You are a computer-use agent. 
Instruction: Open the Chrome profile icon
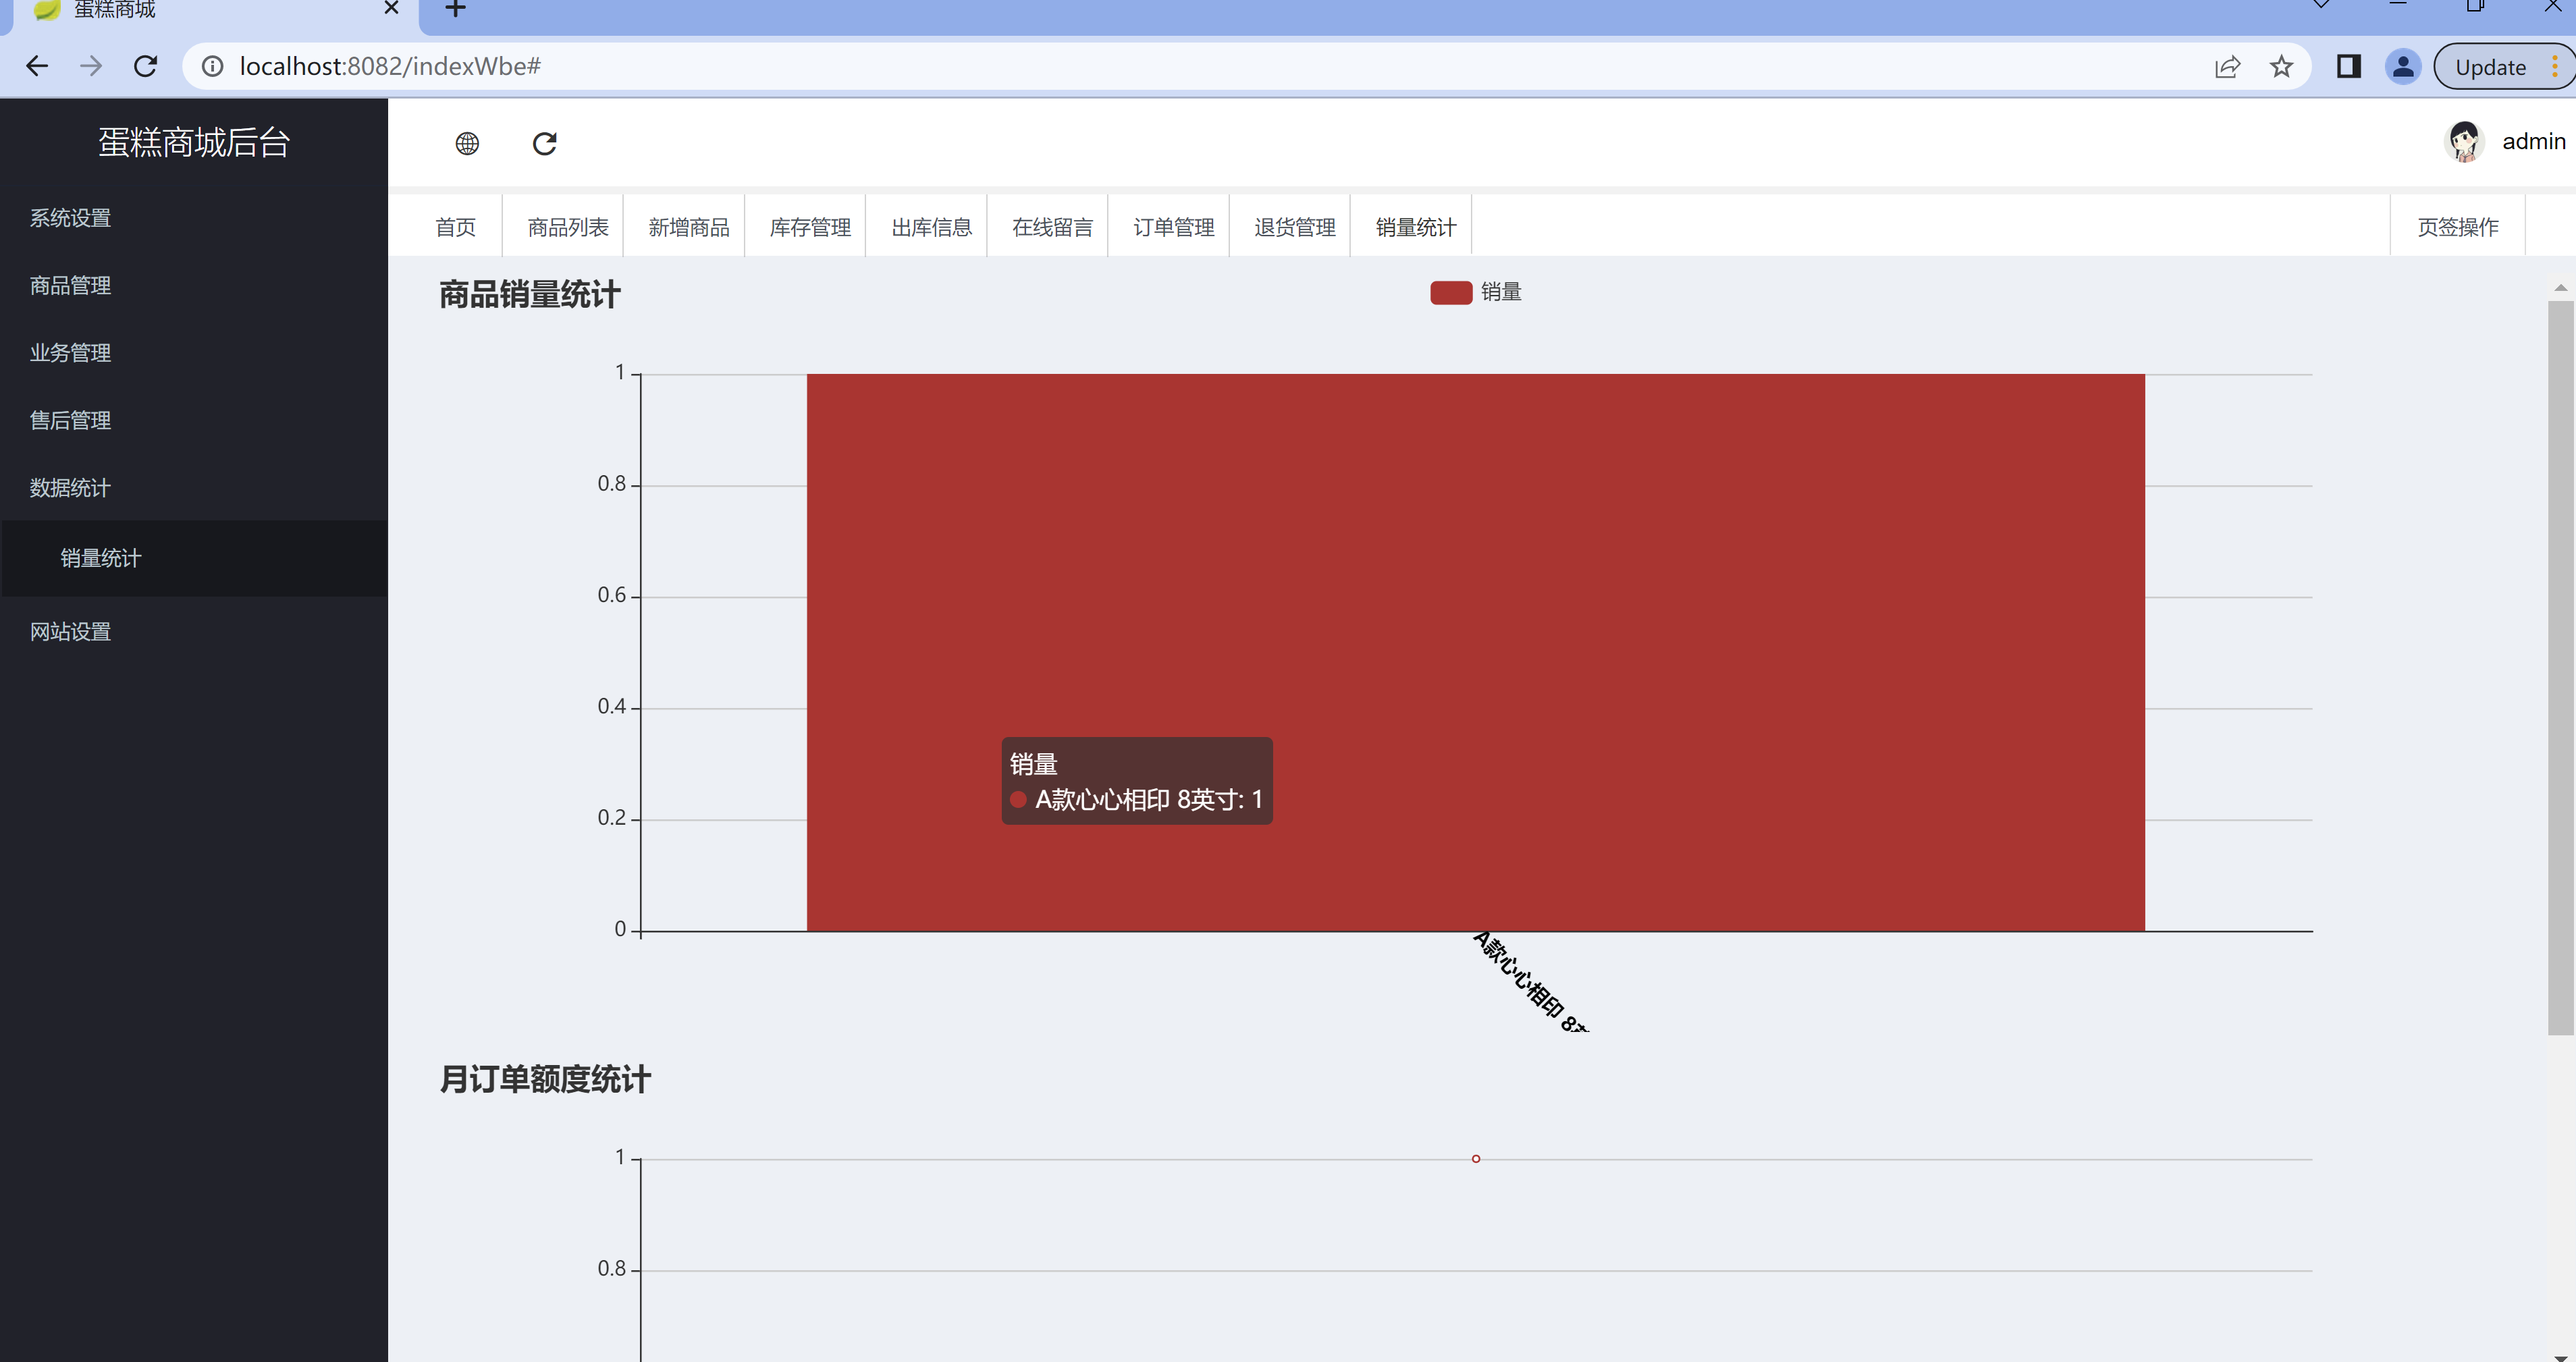pos(2403,67)
